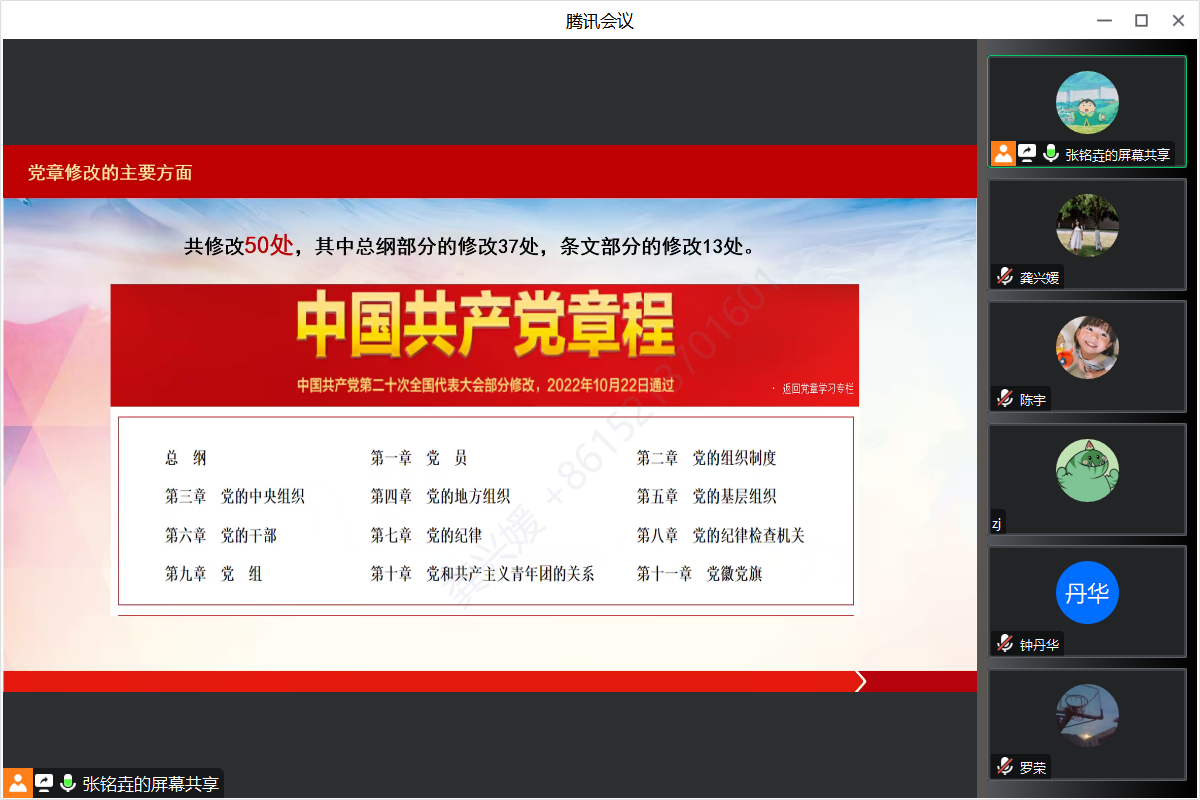Click screen share icon on 张铭垚 tile
This screenshot has height=800, width=1200.
click(1027, 154)
